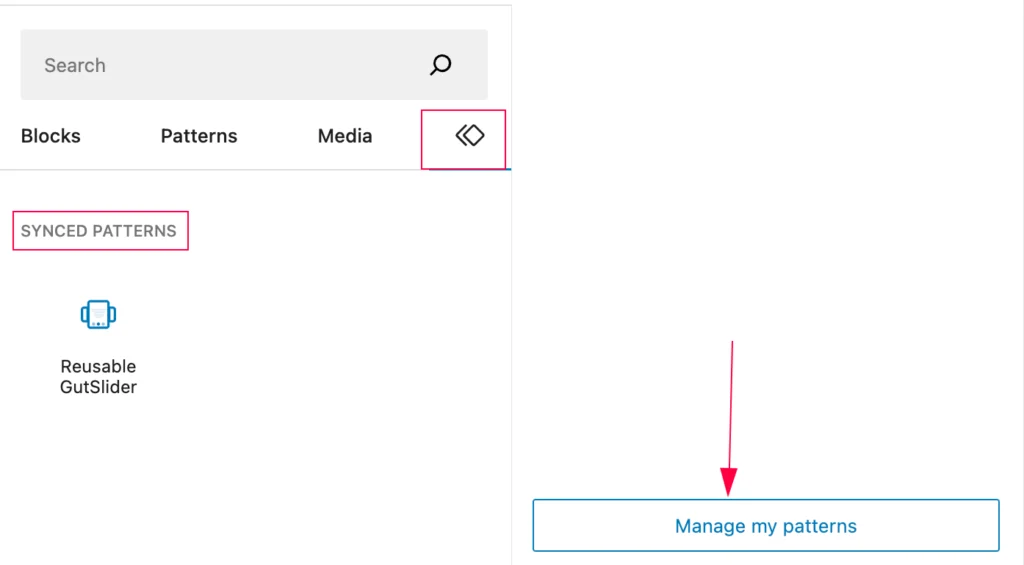1024x565 pixels.
Task: Select Media in the inserter tabs
Action: click(345, 136)
